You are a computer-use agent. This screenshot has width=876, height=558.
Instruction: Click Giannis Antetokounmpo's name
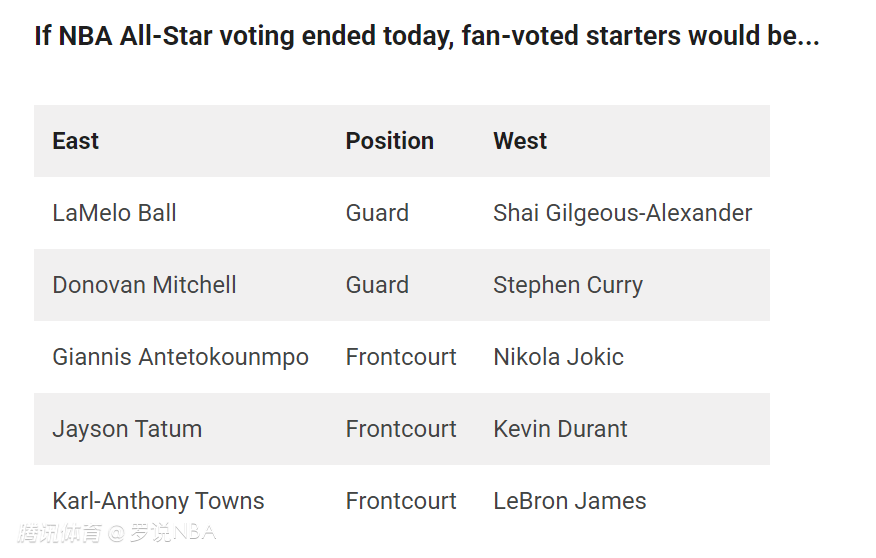(x=180, y=357)
